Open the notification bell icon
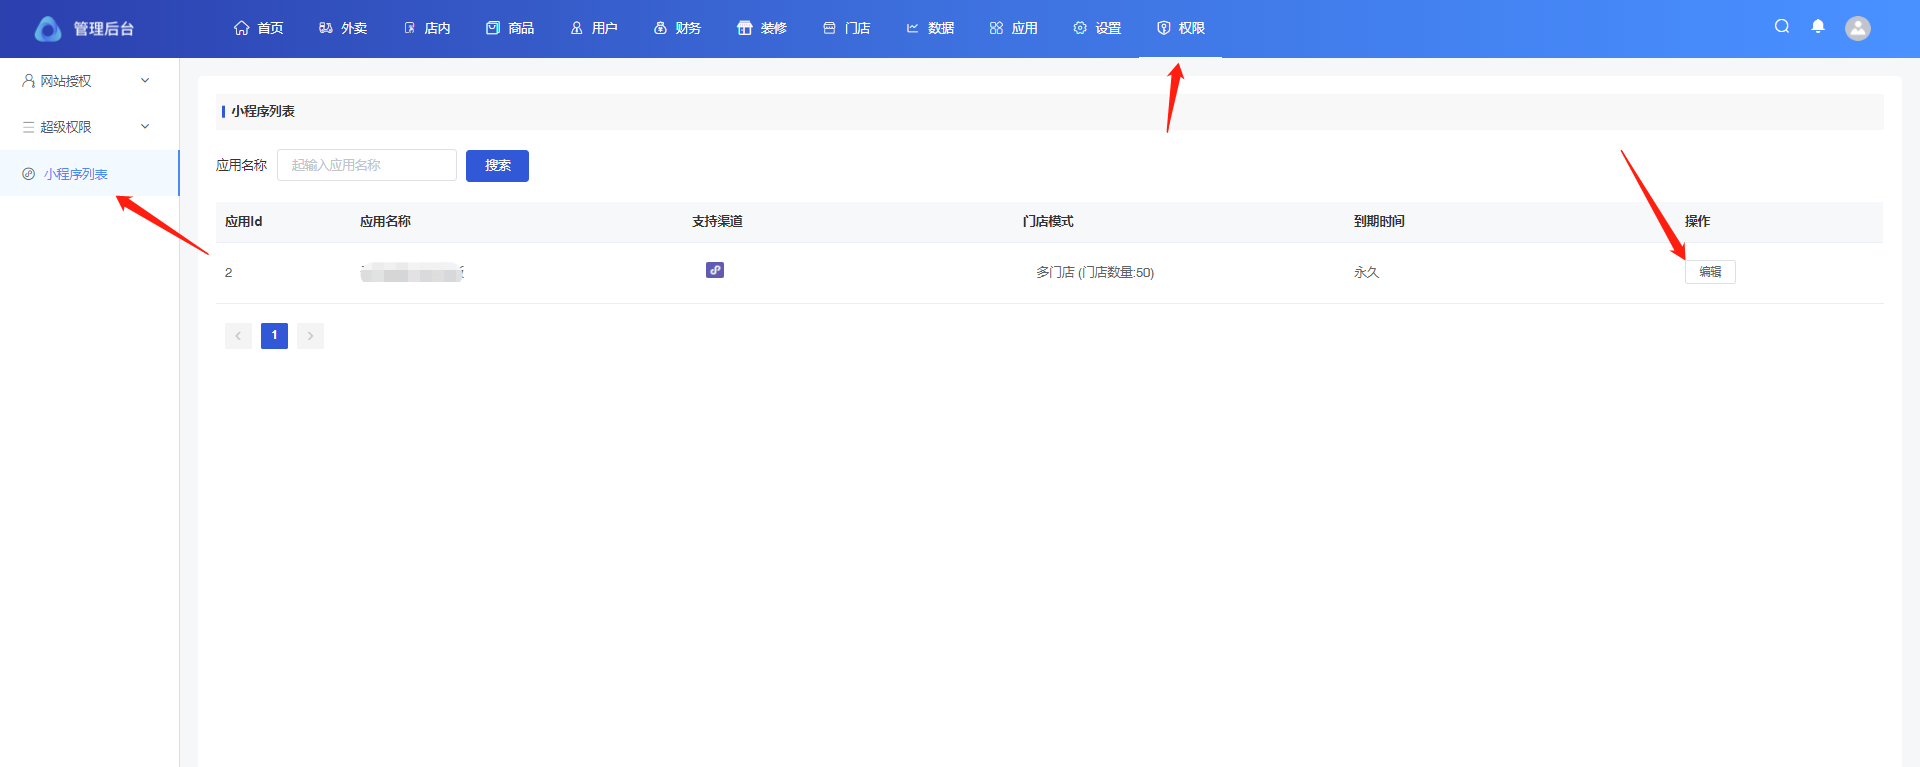This screenshot has height=767, width=1920. tap(1818, 27)
